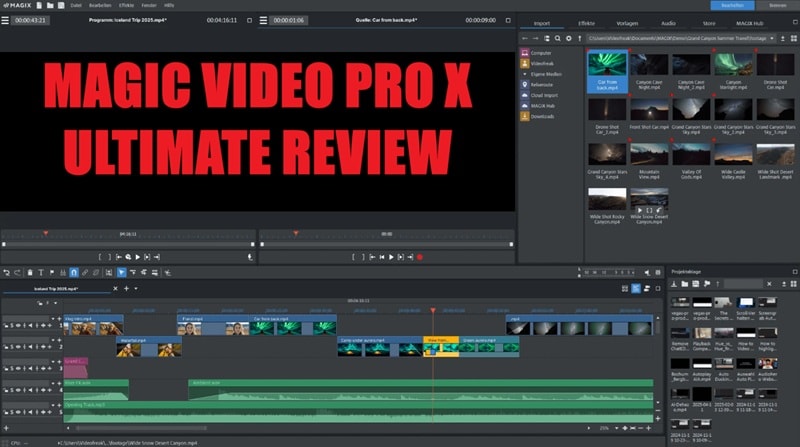Collapse the Eigene Medien section
The image size is (800, 447).
tap(524, 74)
